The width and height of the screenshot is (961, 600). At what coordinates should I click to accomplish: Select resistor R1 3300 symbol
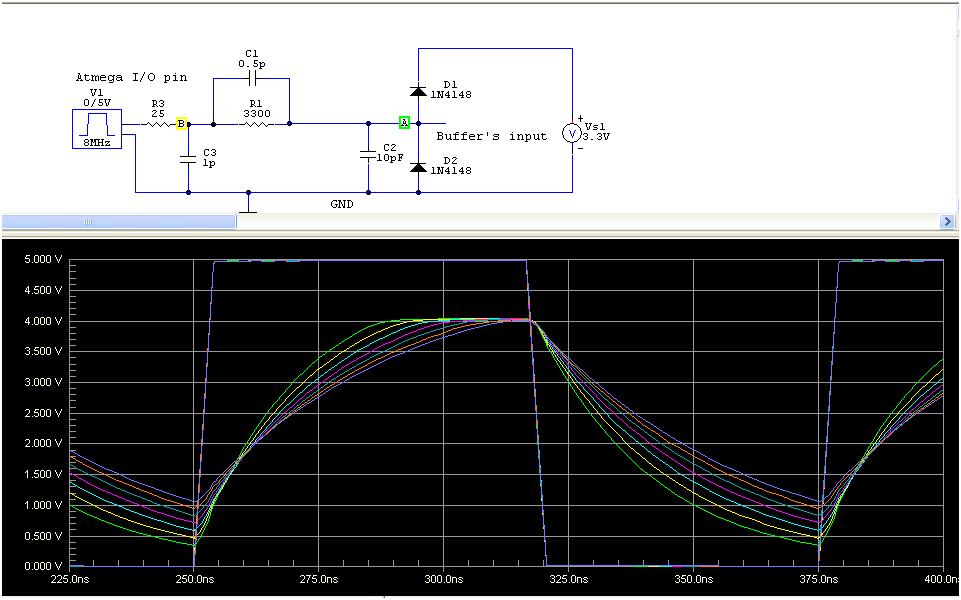[258, 122]
